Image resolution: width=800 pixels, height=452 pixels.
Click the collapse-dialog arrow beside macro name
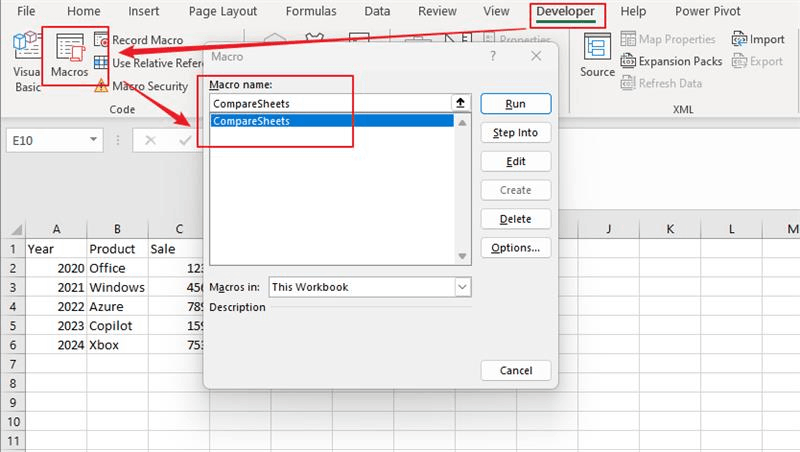click(x=460, y=103)
